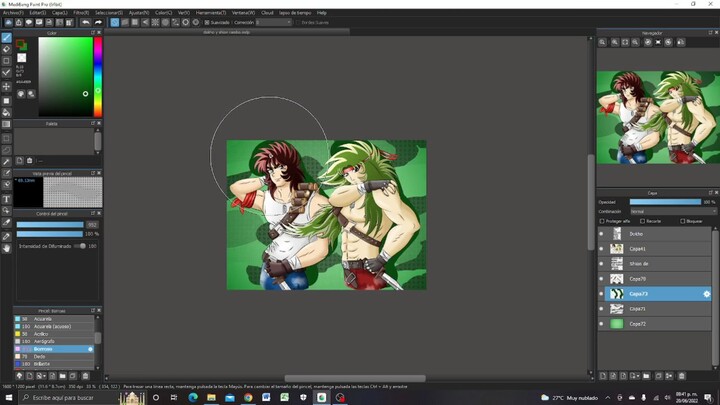The image size is (720, 405).
Task: Open the Seleccionar menu
Action: (x=109, y=13)
